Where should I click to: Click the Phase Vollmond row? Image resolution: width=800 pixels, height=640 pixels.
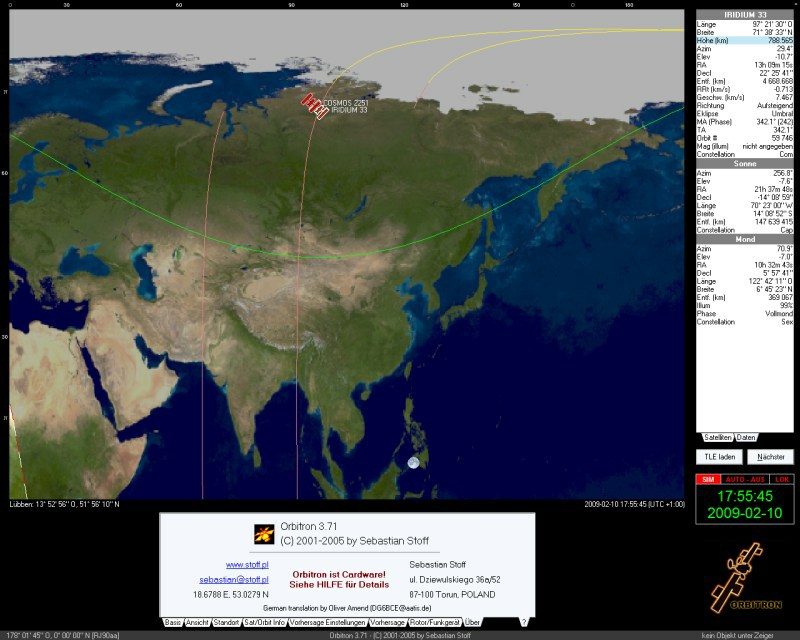745,314
